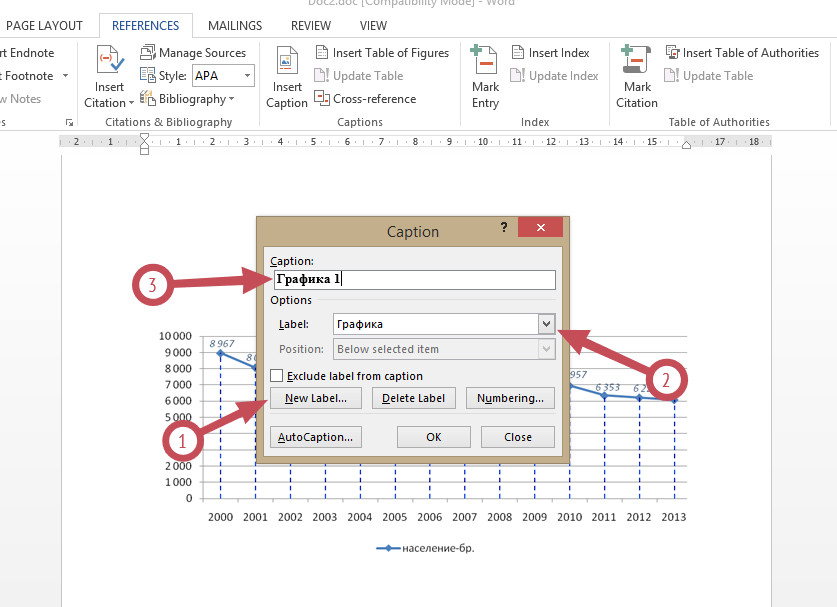The height and width of the screenshot is (607, 837).
Task: Select the References tab
Action: point(145,26)
